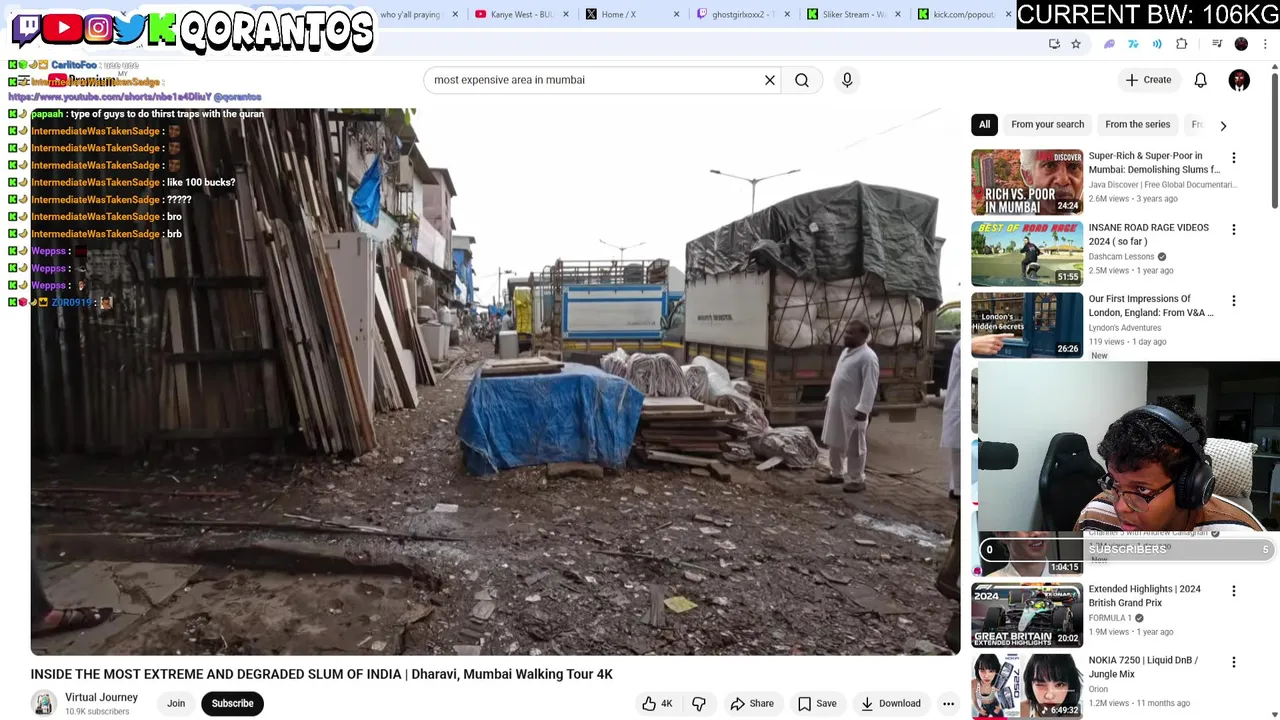Start voice search with the microphone

pyautogui.click(x=847, y=80)
